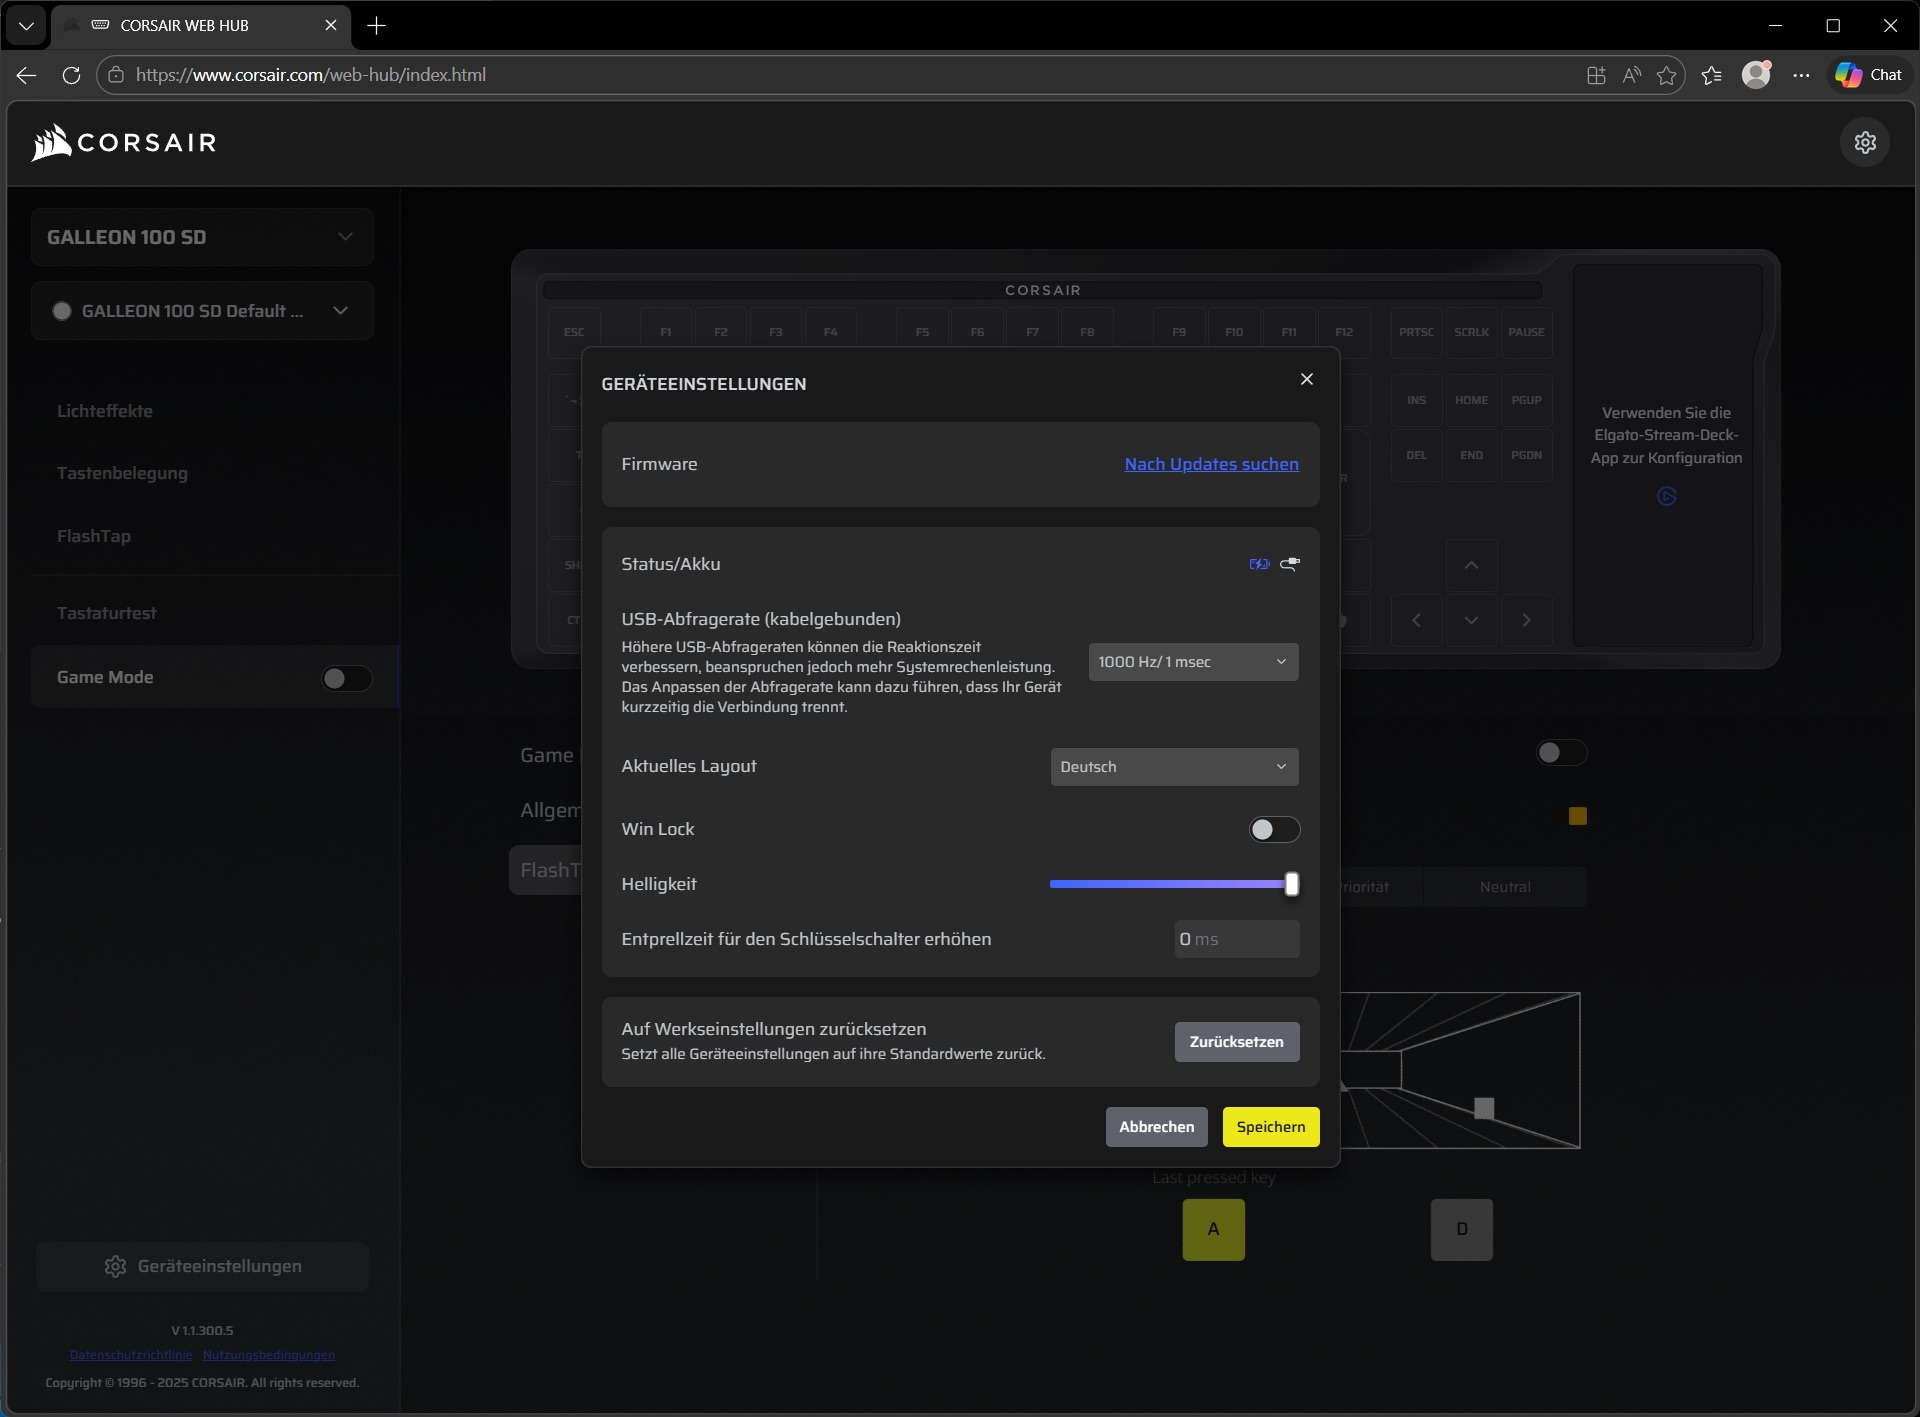Open the Copilot Chat button
The height and width of the screenshot is (1417, 1920).
[x=1868, y=75]
